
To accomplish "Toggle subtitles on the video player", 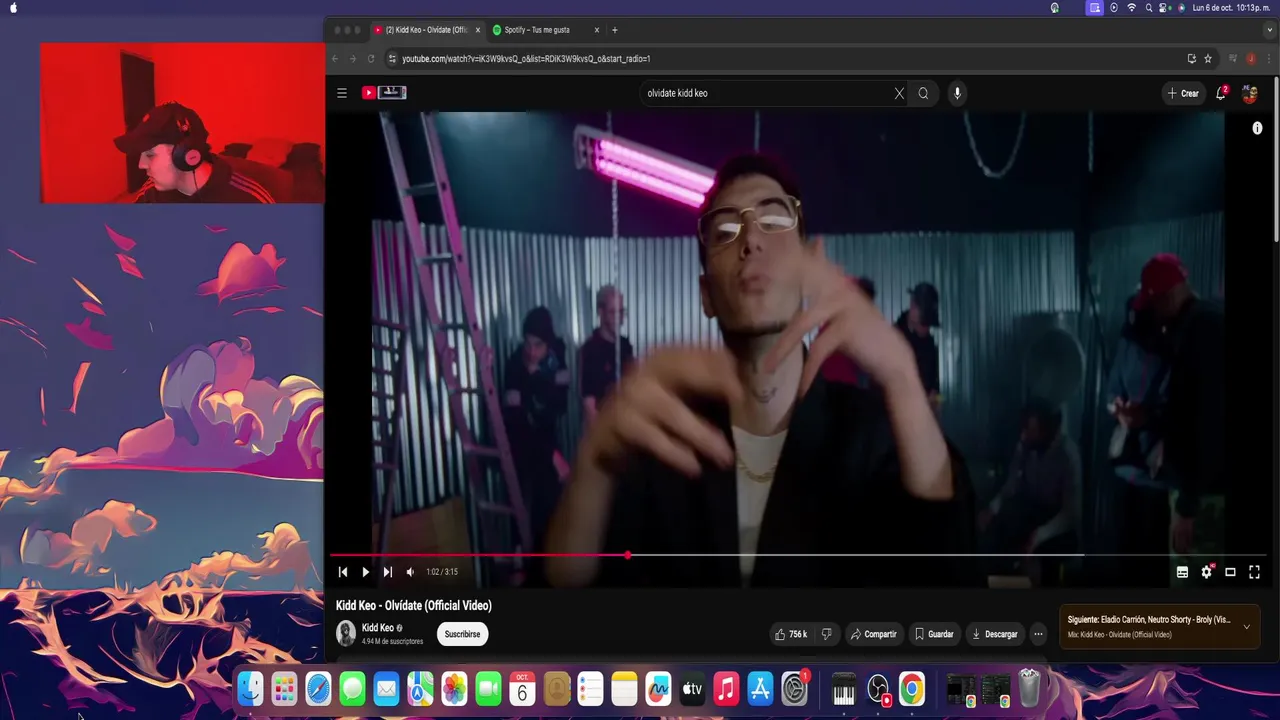I will point(1182,572).
